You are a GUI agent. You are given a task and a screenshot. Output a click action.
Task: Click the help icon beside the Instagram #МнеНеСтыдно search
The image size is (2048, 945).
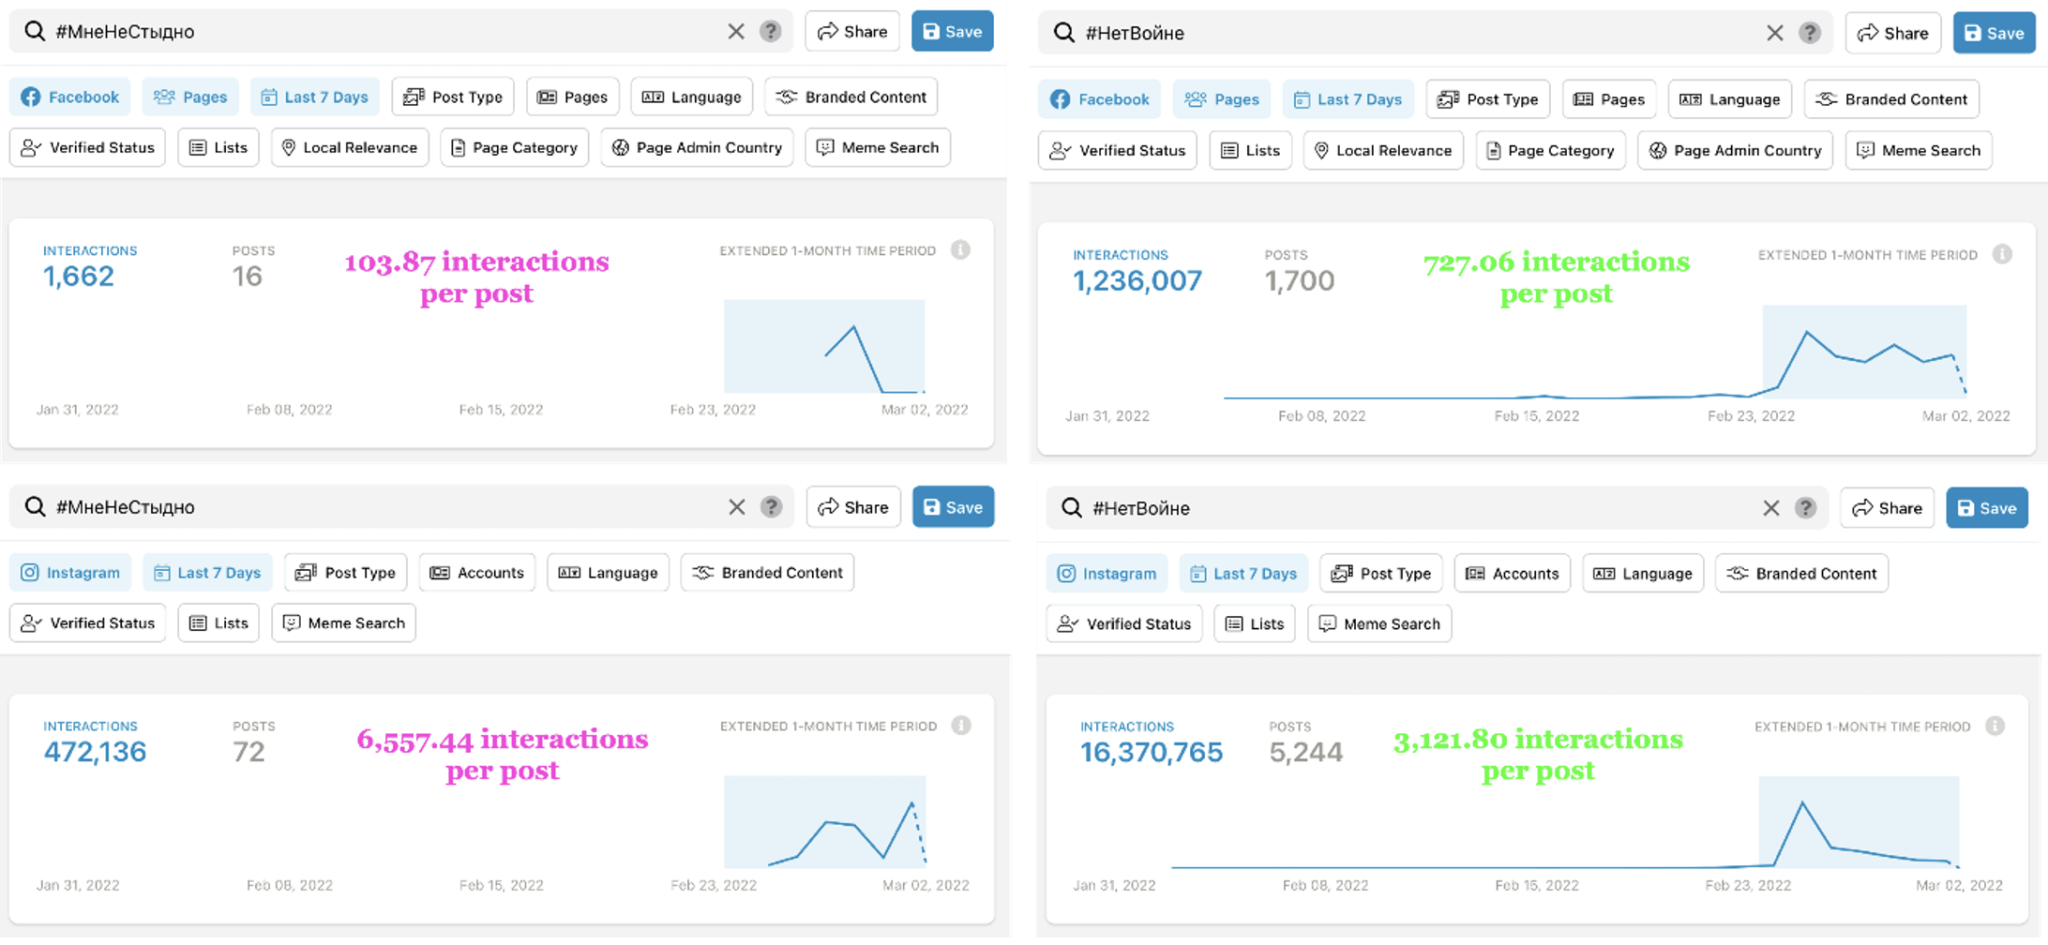(x=771, y=507)
